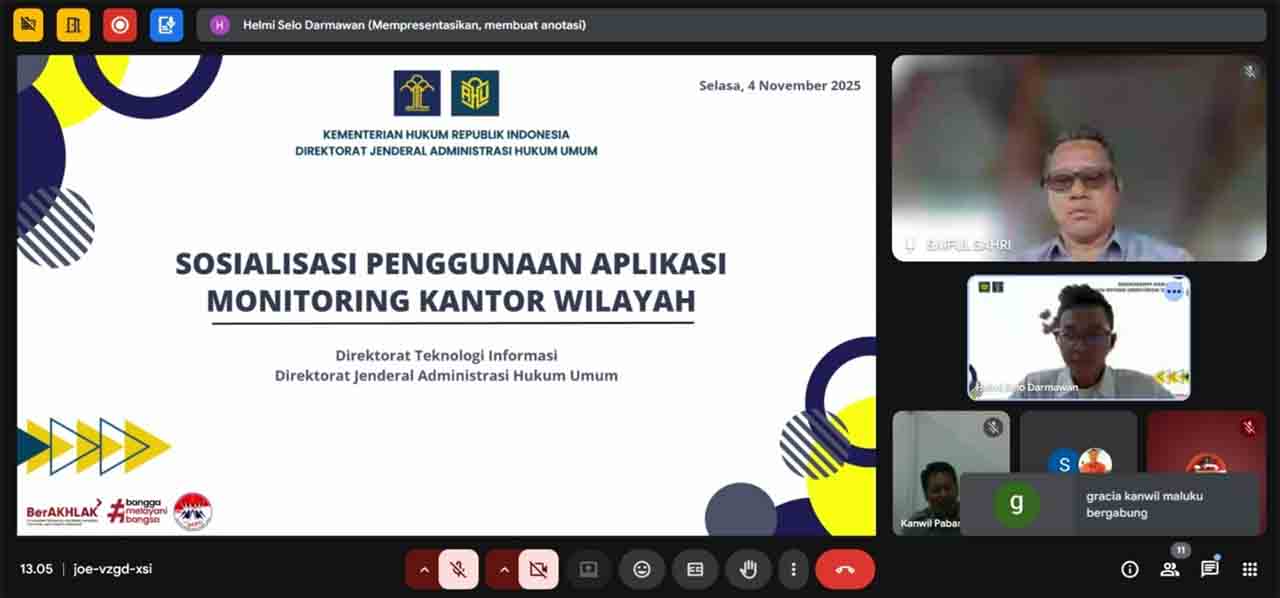The image size is (1280, 598).
Task: Click the yellow camera-off icon at top left
Action: click(28, 25)
